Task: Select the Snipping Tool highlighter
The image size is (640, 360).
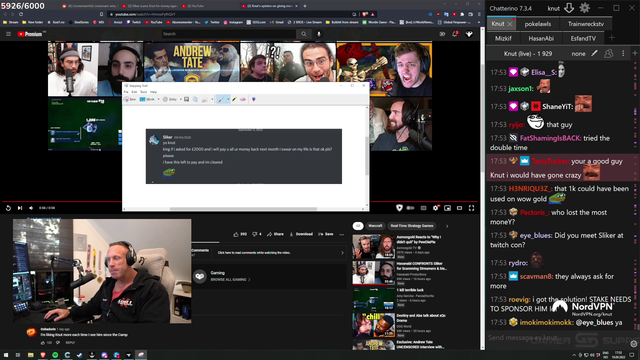Action: click(x=234, y=99)
